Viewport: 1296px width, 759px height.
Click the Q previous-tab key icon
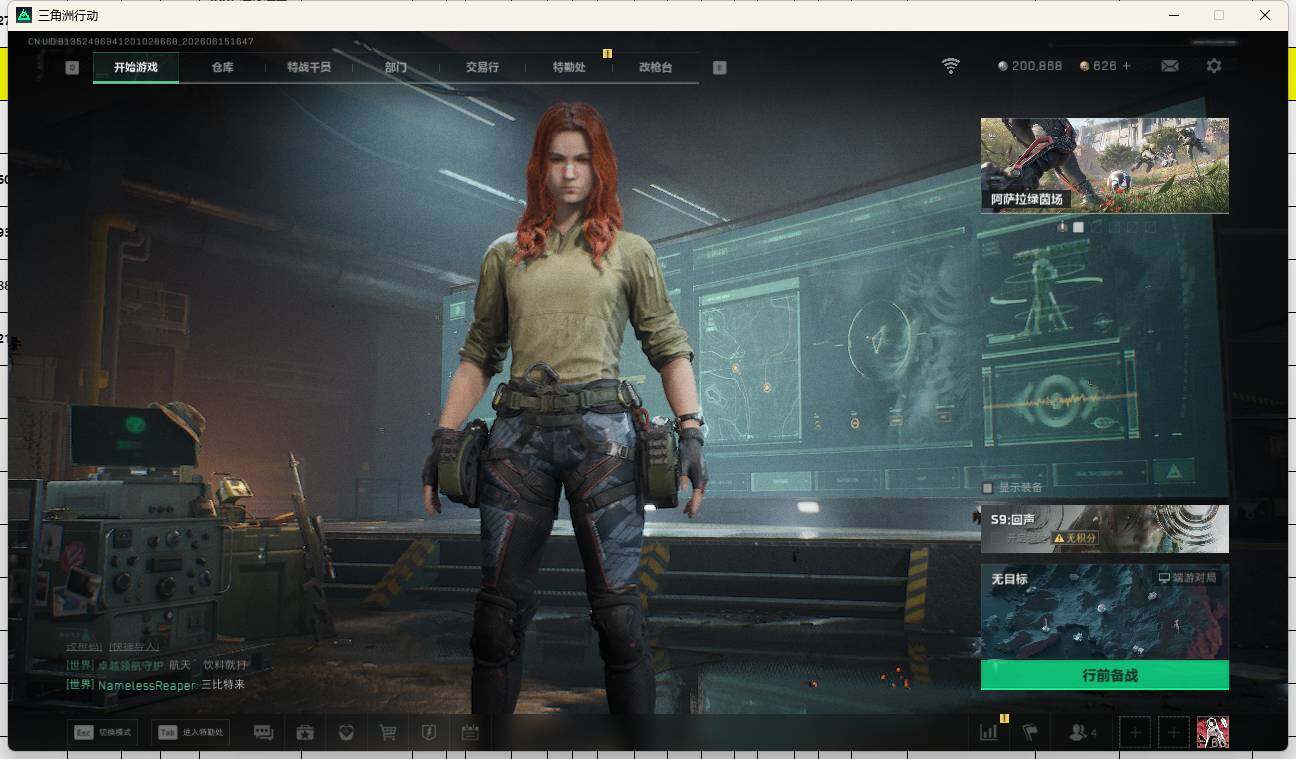[72, 68]
